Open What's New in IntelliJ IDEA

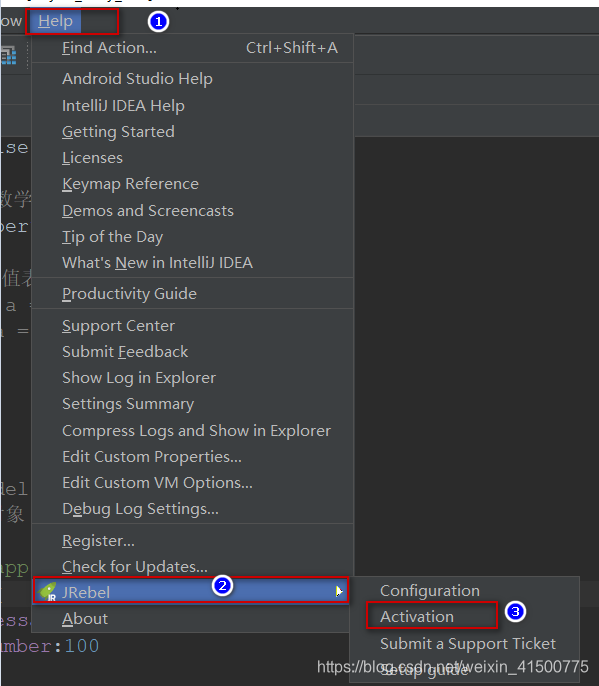(193, 262)
